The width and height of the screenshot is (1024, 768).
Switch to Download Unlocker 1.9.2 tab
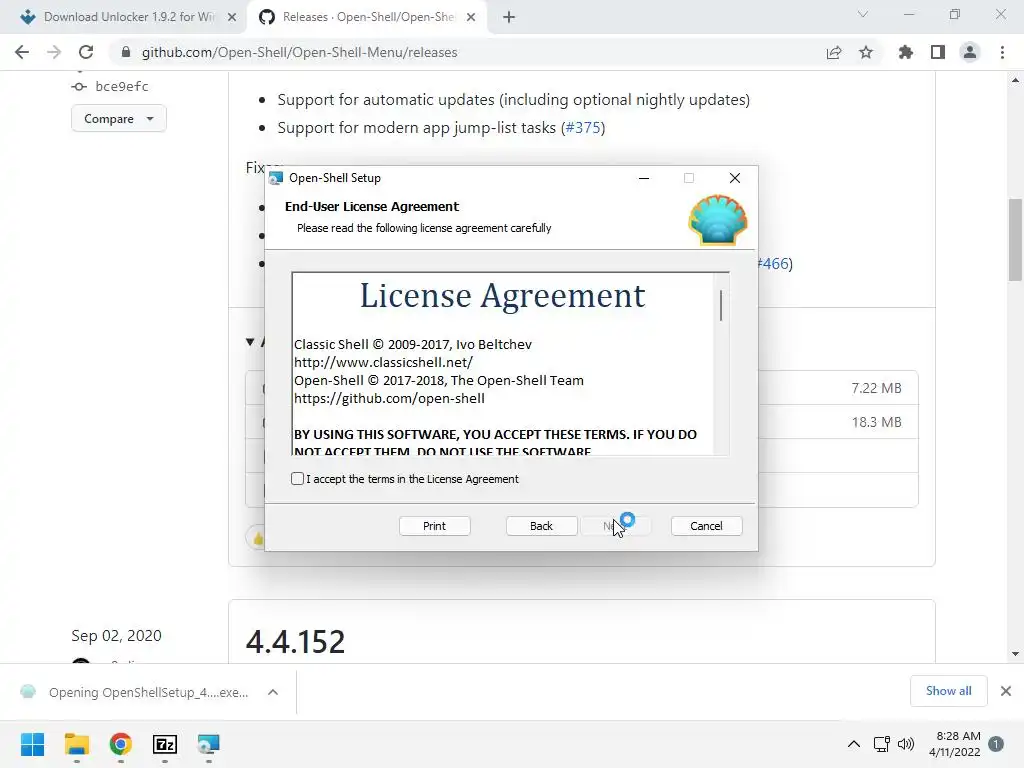[x=129, y=17]
